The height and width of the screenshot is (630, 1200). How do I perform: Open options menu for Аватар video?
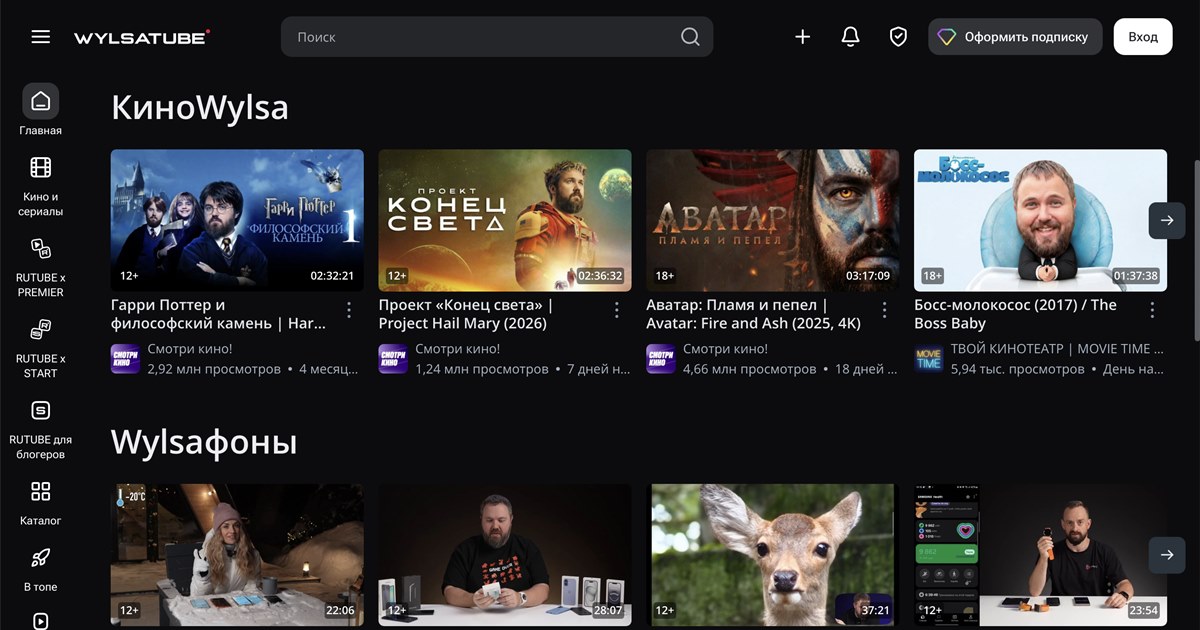[884, 310]
